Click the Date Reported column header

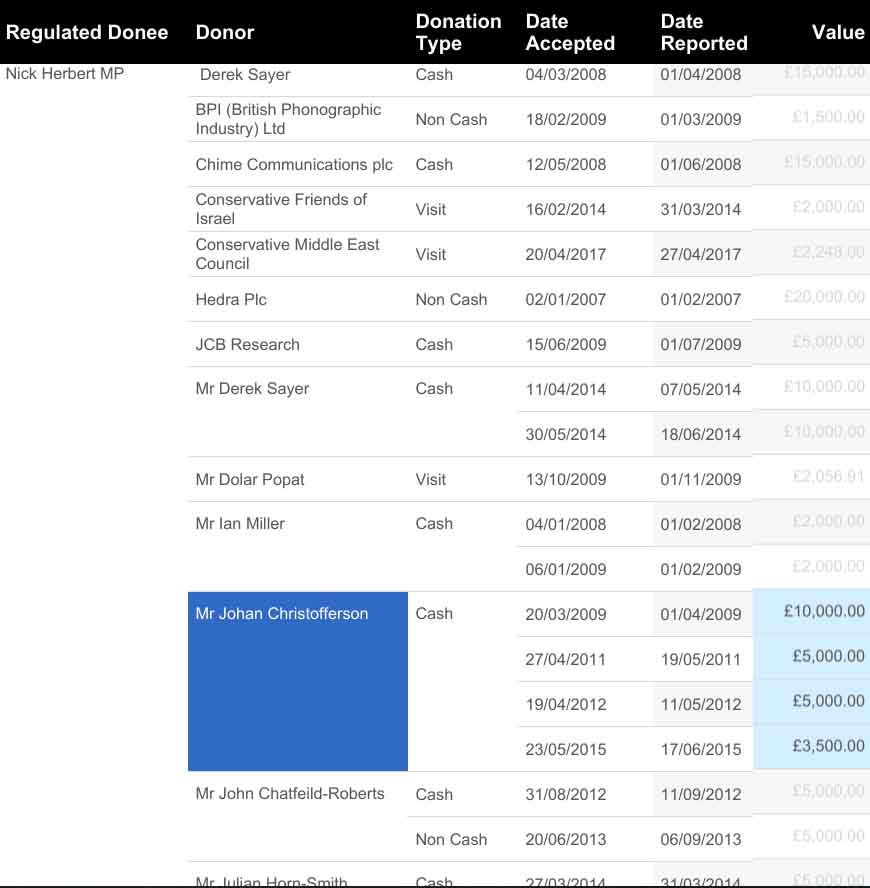click(703, 32)
